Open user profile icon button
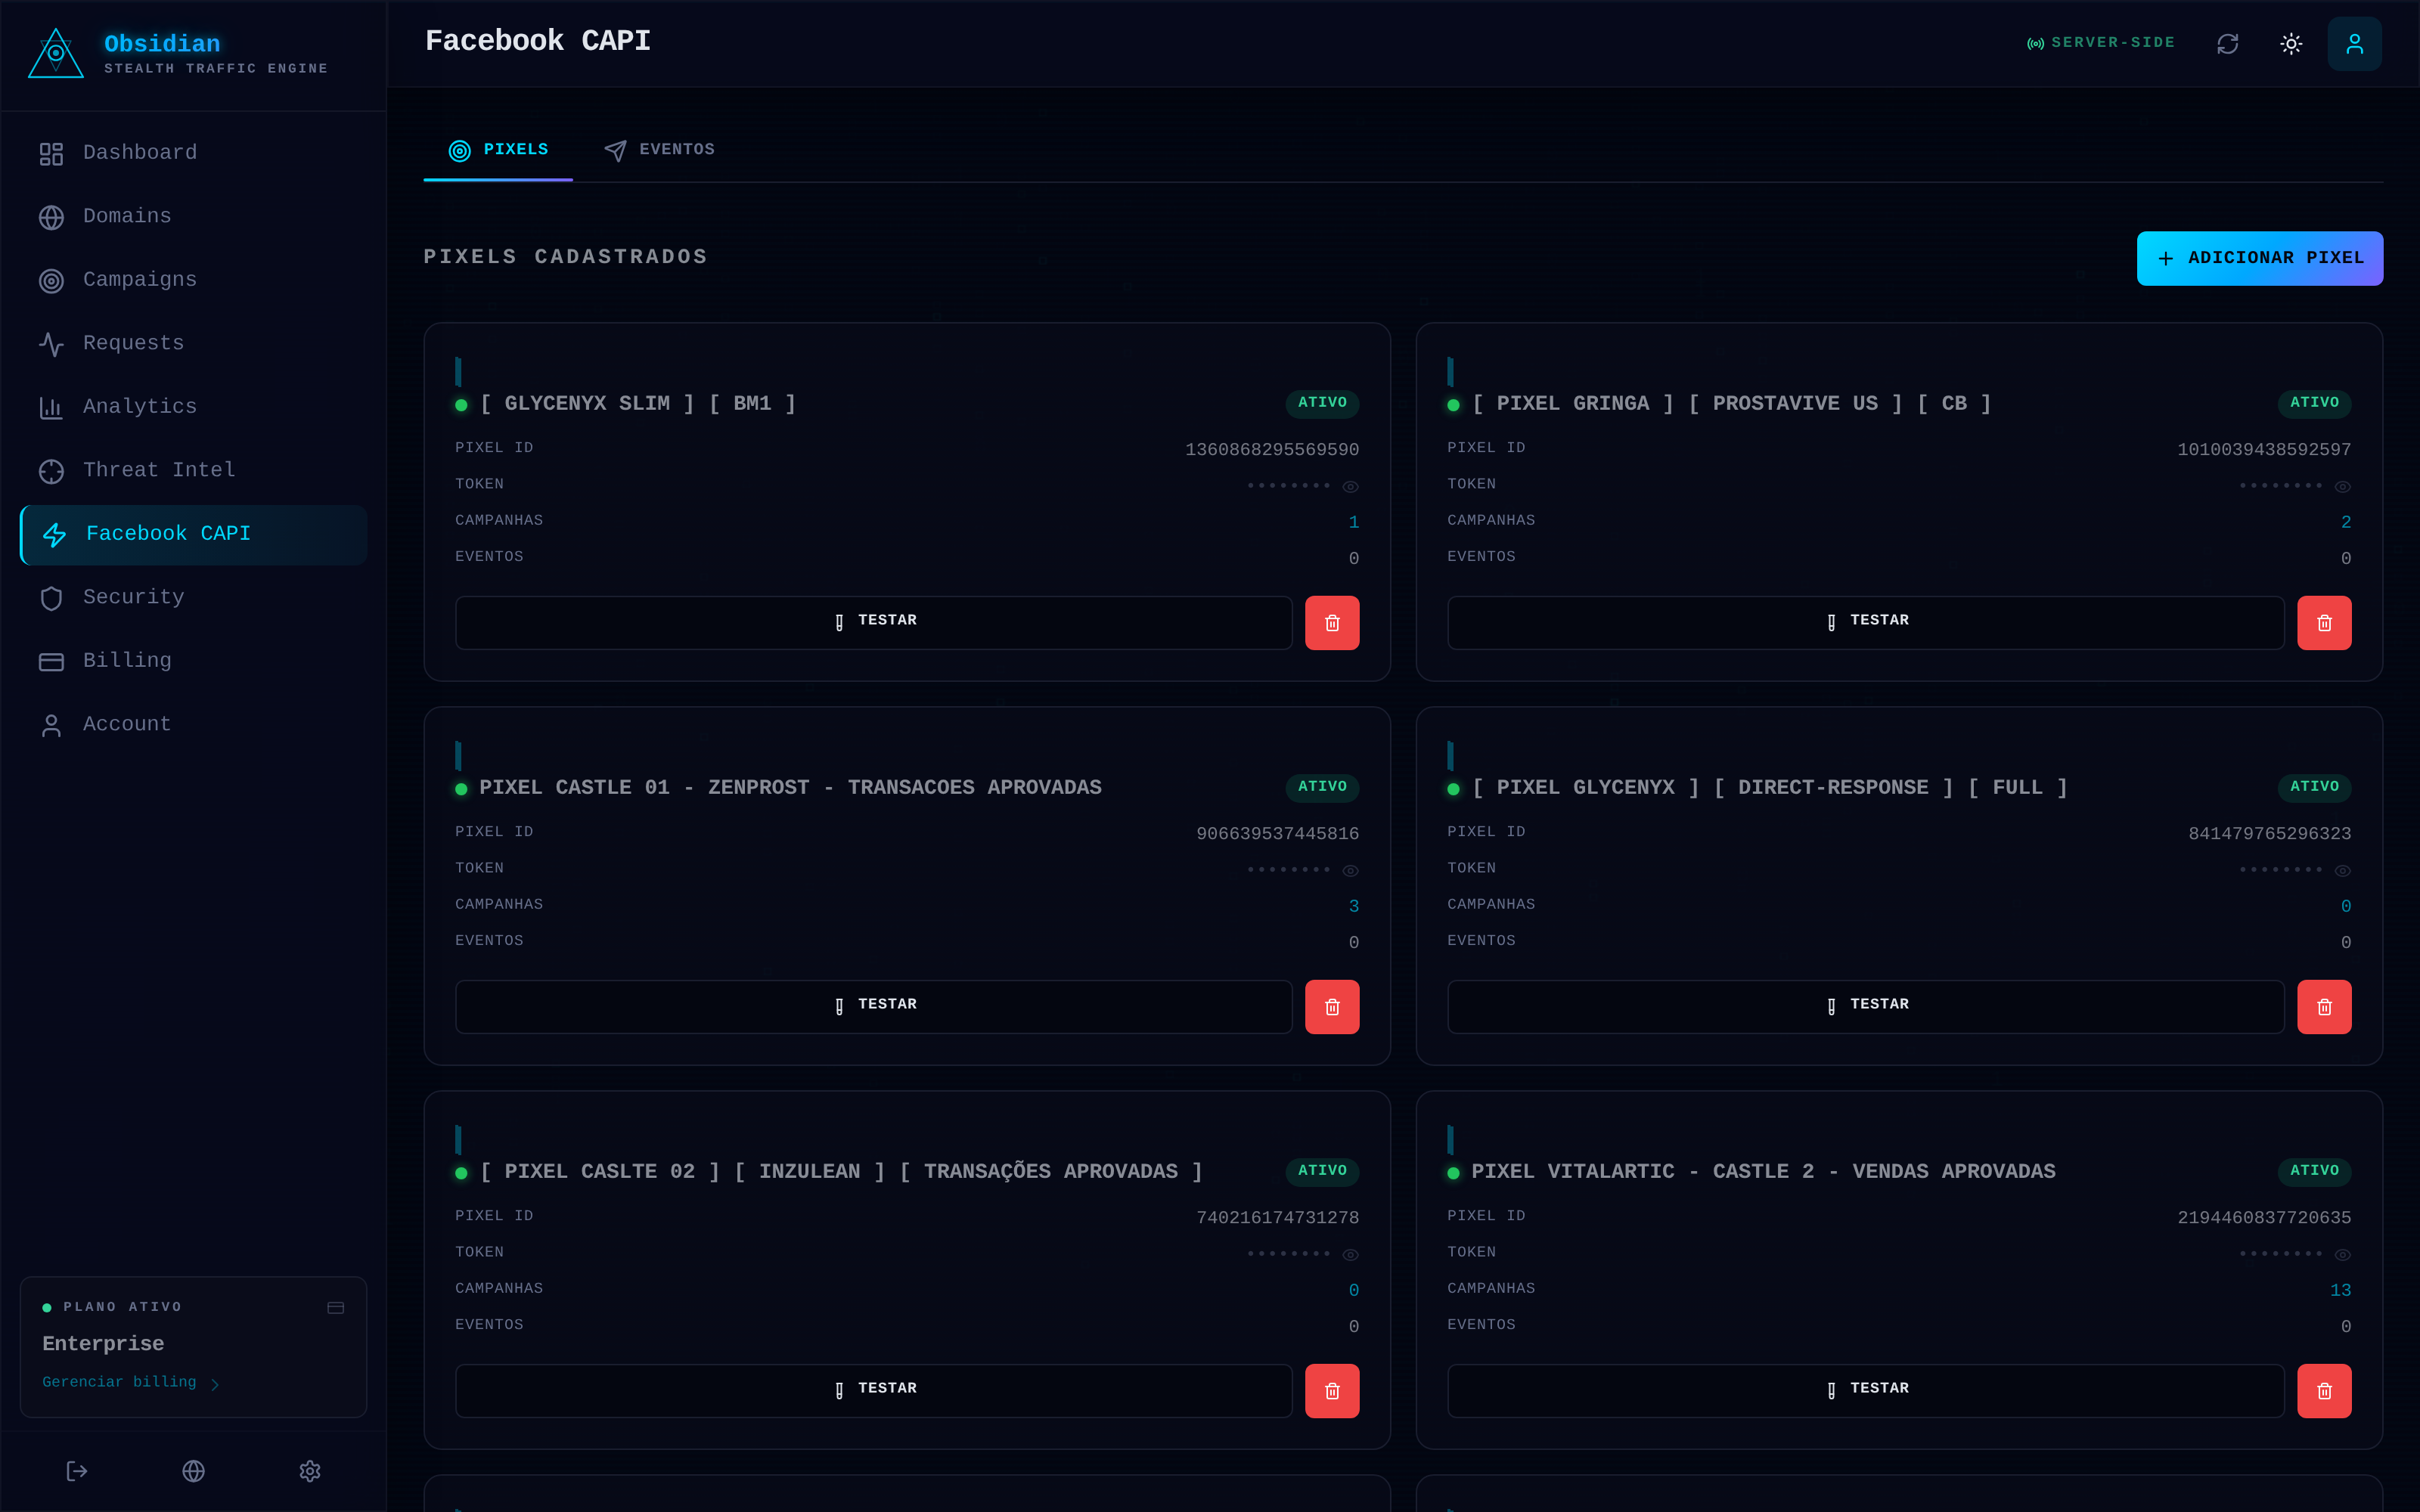This screenshot has height=1512, width=2420. (x=2354, y=44)
